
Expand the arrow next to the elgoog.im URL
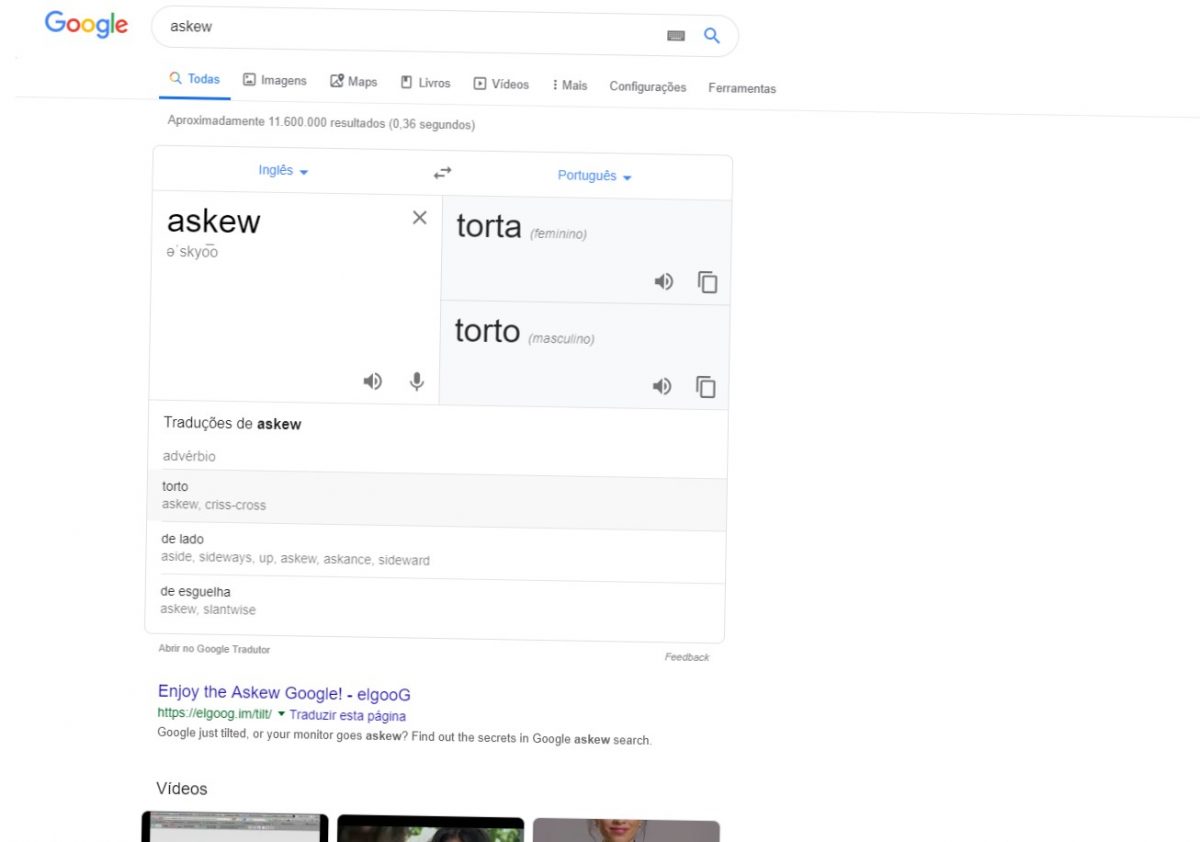[281, 714]
